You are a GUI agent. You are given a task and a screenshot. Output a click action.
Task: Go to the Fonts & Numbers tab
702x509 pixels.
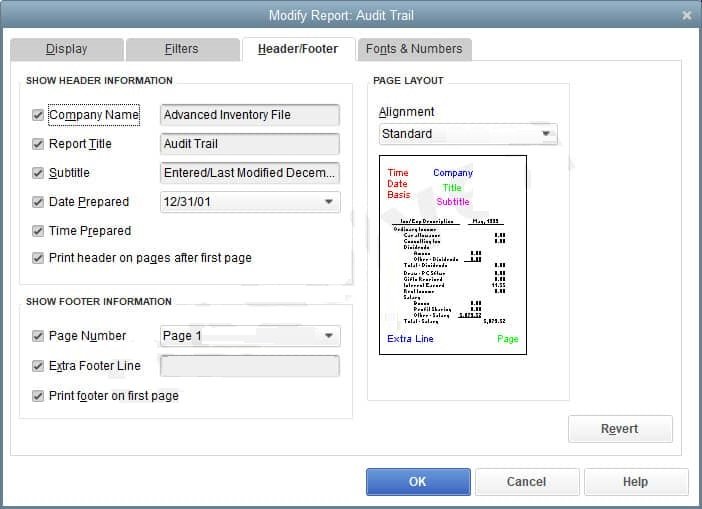click(414, 49)
